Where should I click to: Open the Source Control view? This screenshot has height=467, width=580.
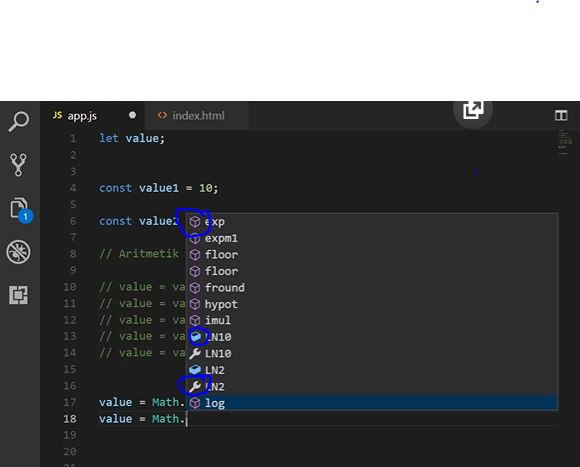coord(18,165)
